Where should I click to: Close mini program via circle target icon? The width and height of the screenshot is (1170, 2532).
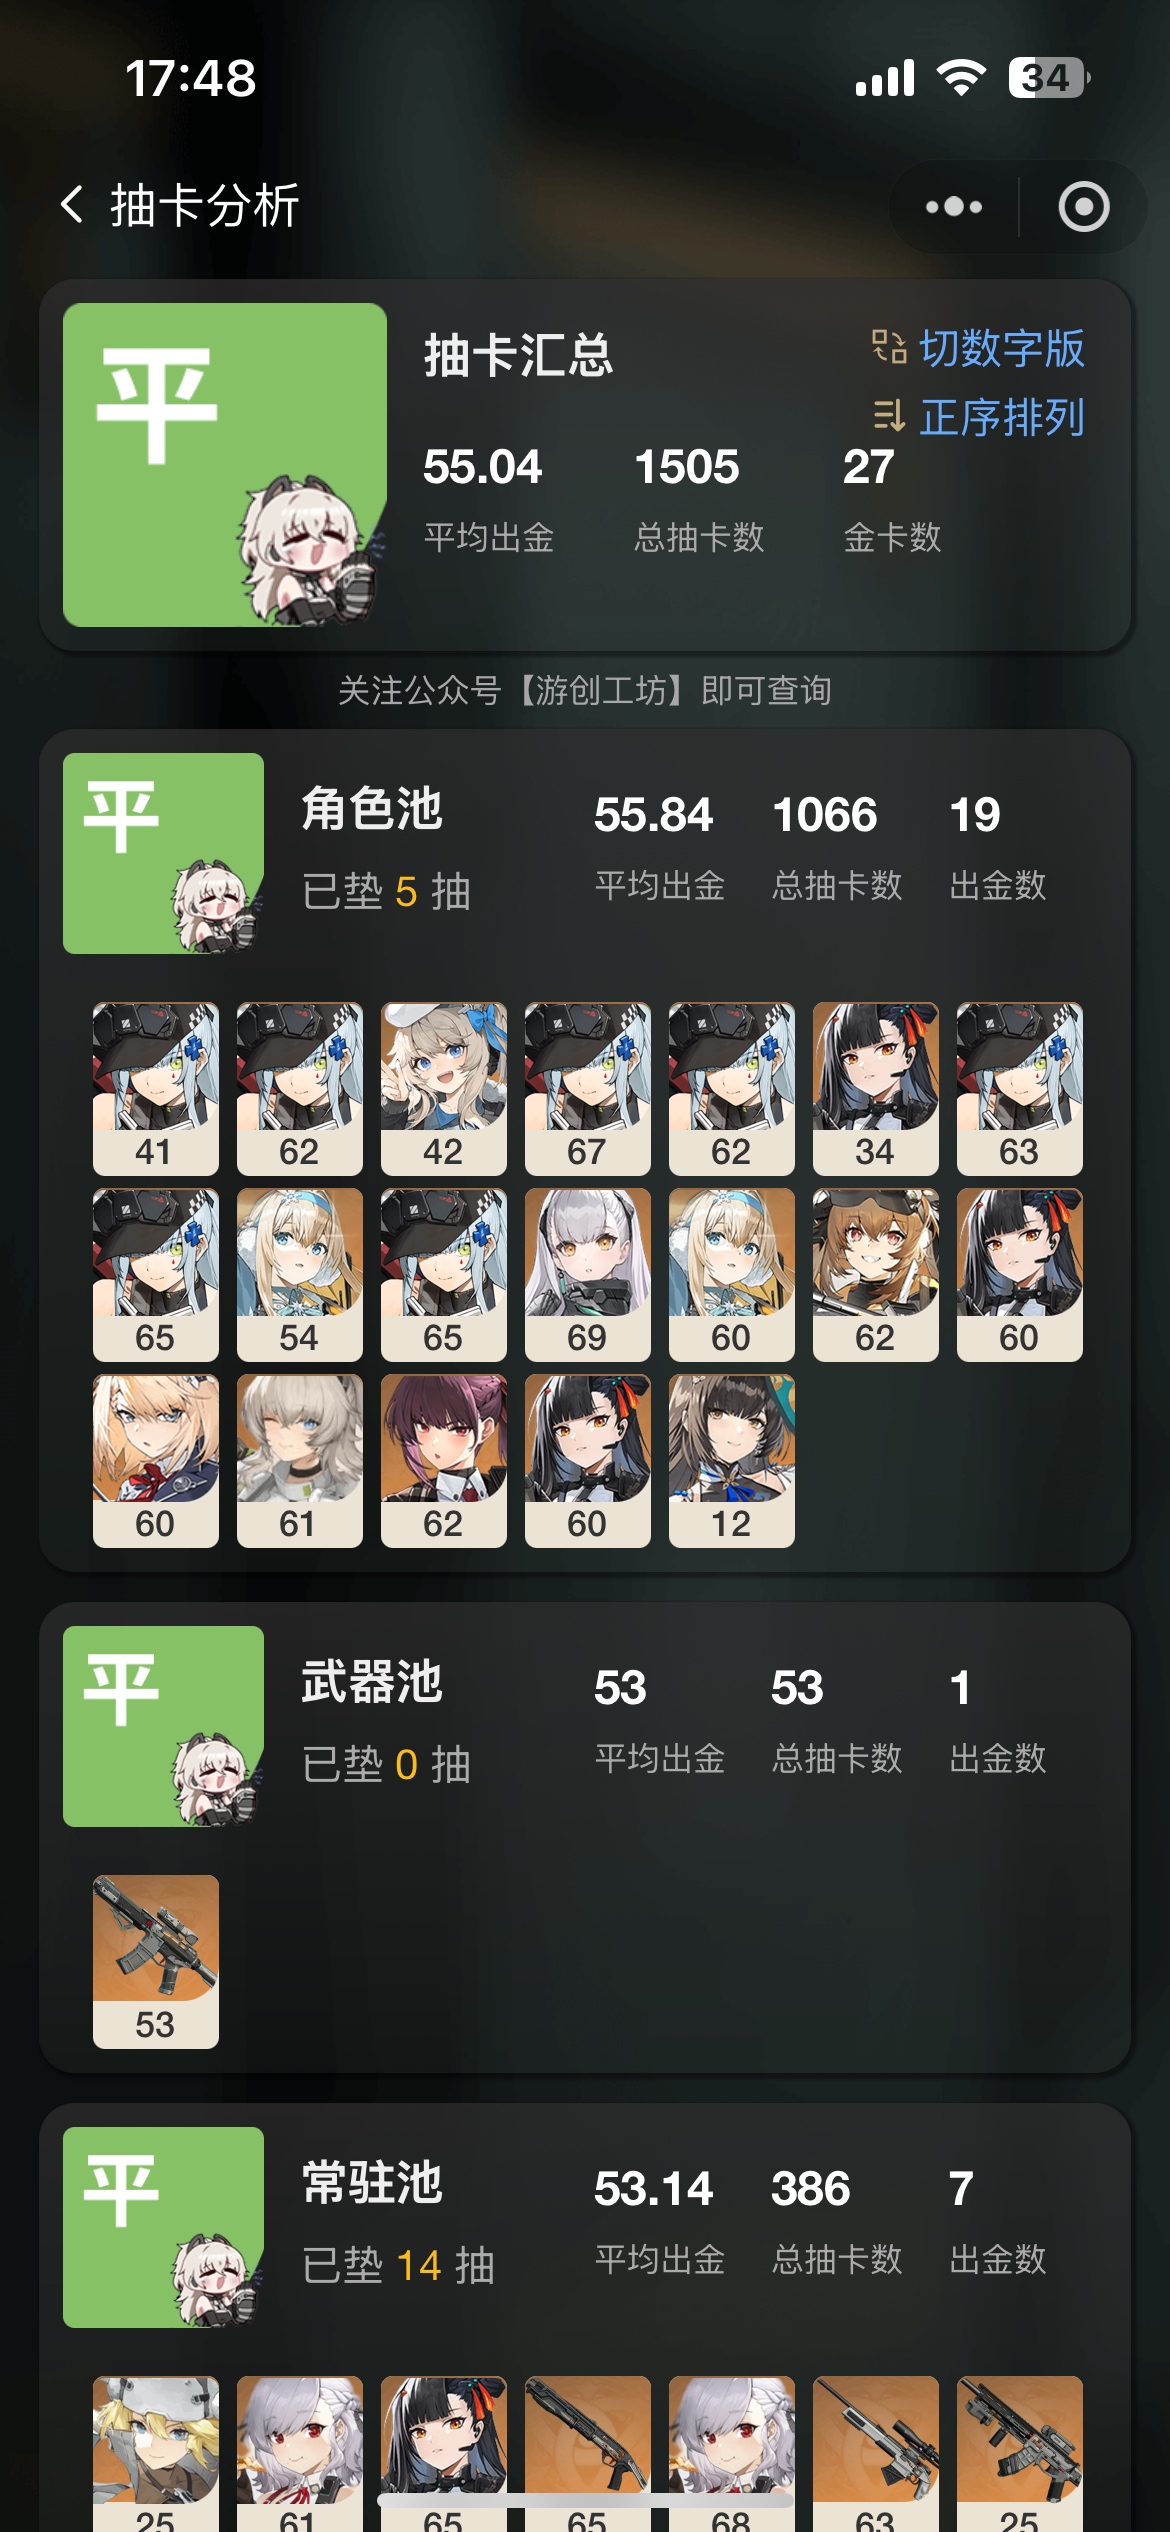point(1084,207)
